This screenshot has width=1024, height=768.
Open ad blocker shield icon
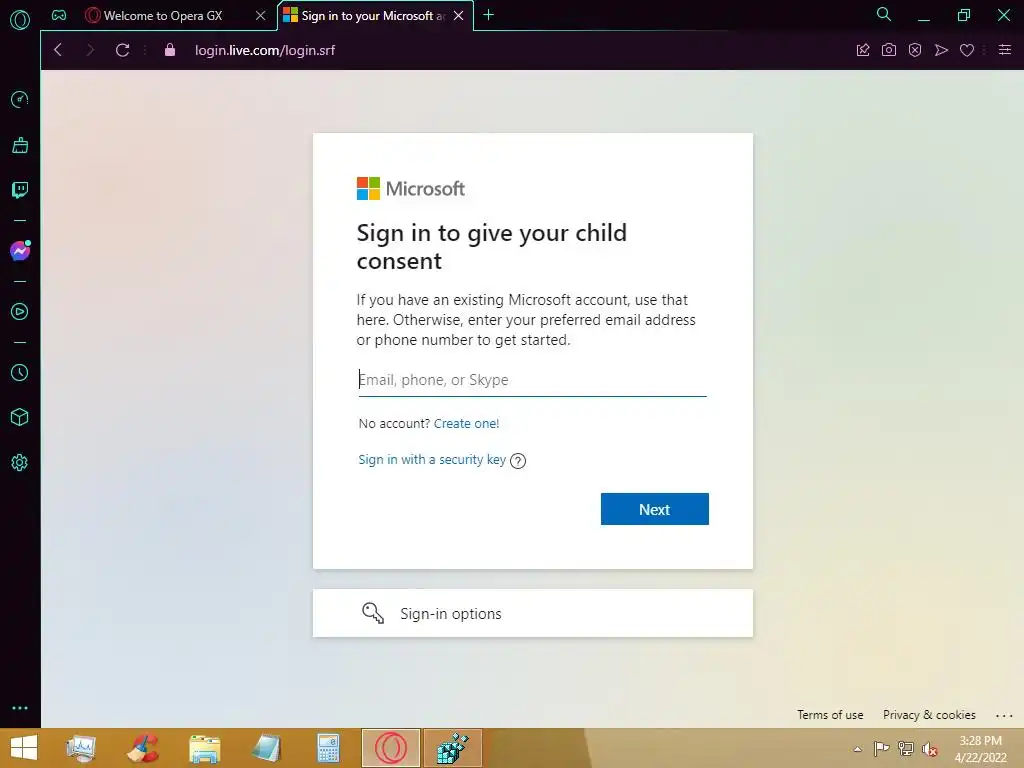[x=915, y=50]
